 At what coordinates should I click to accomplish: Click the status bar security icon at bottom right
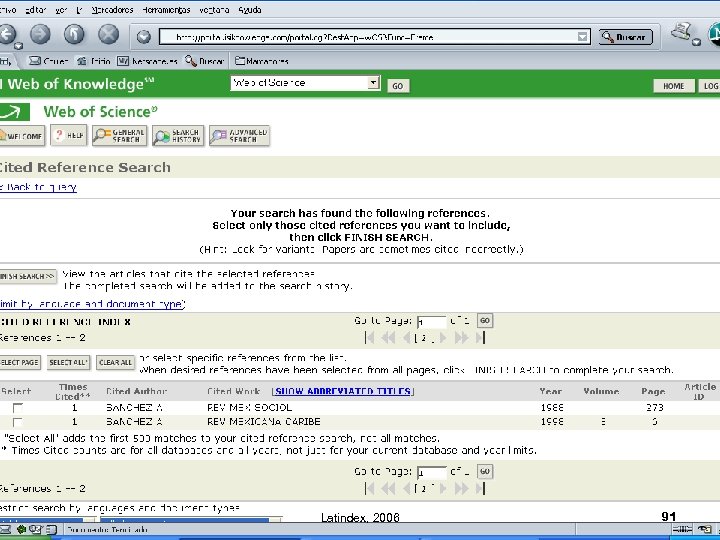click(x=704, y=529)
